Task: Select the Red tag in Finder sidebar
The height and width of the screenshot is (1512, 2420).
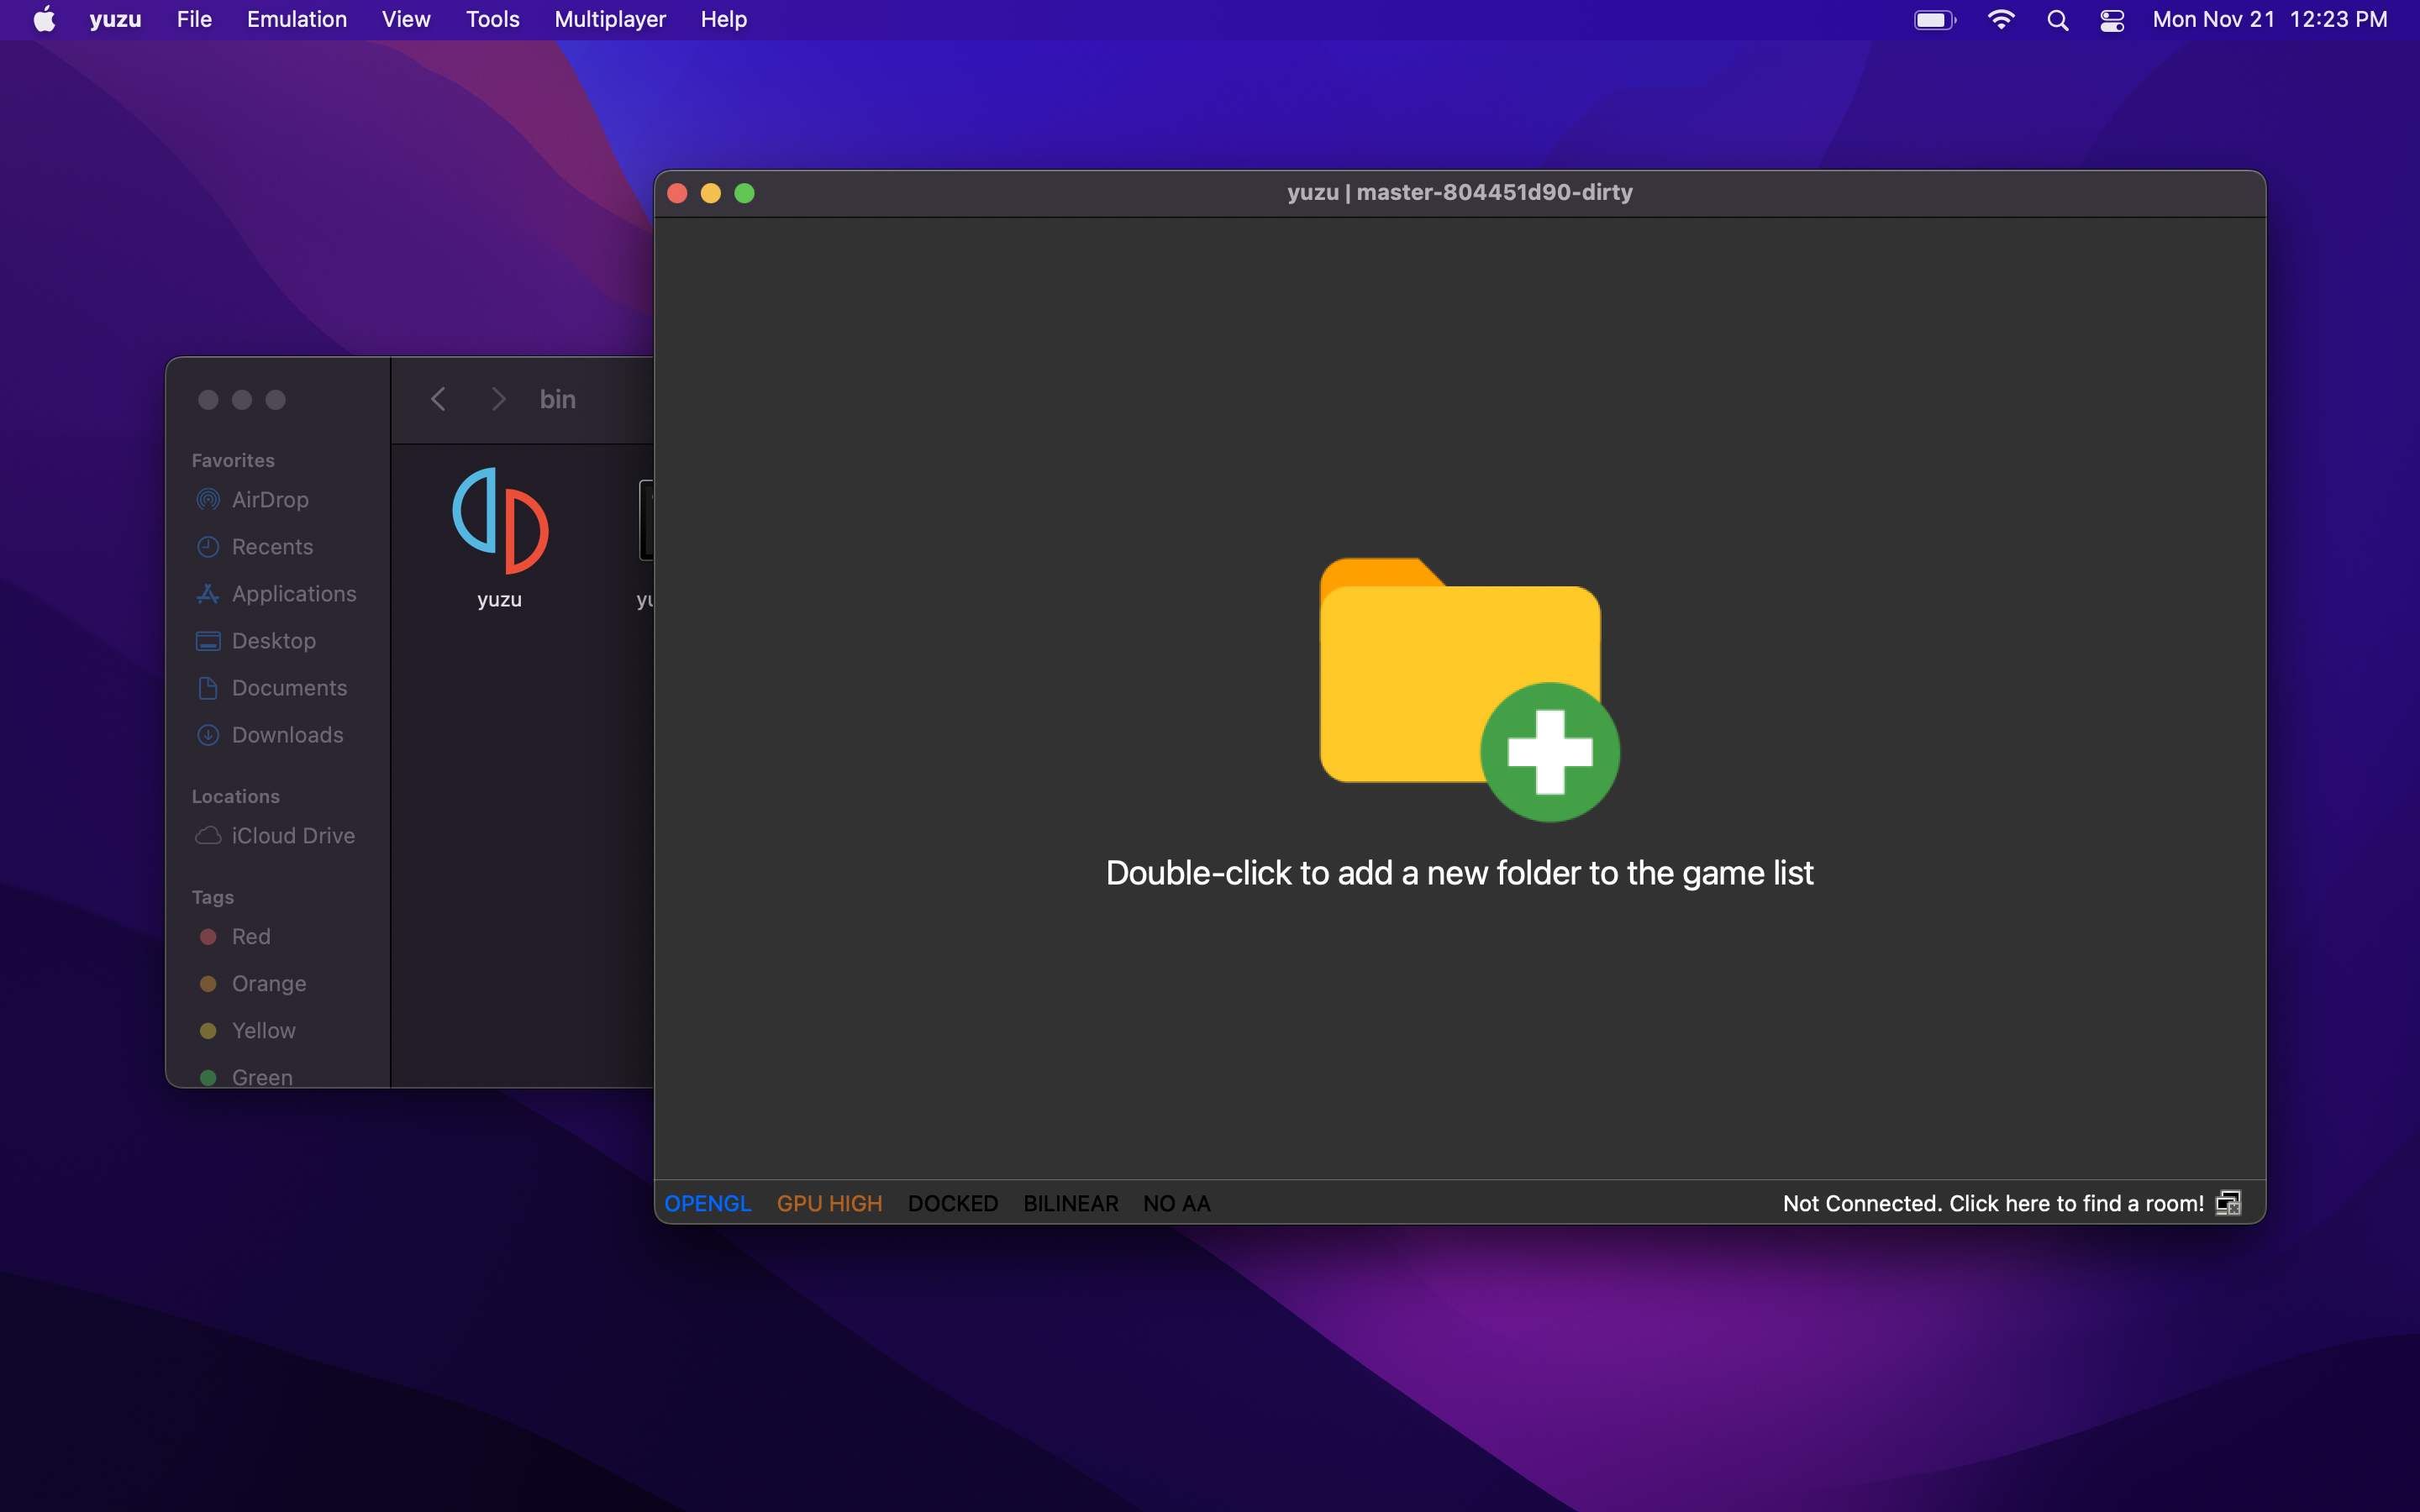Action: [x=250, y=936]
